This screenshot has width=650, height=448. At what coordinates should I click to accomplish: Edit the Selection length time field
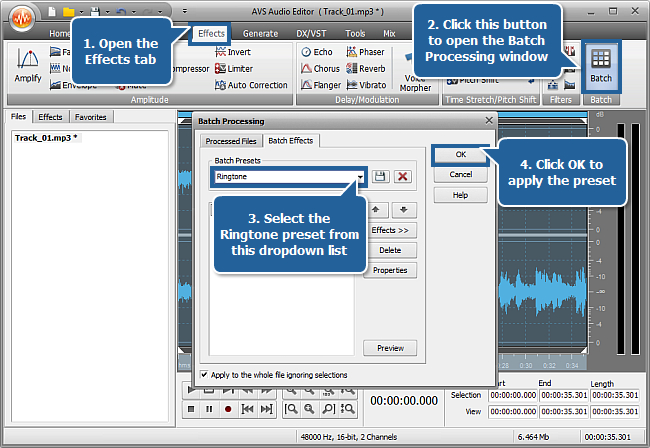tap(615, 395)
